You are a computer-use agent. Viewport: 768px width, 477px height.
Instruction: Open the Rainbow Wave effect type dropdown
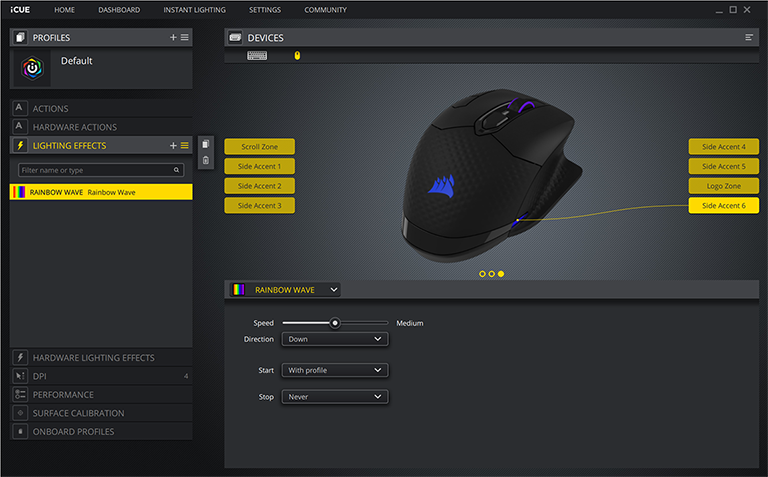pyautogui.click(x=285, y=290)
